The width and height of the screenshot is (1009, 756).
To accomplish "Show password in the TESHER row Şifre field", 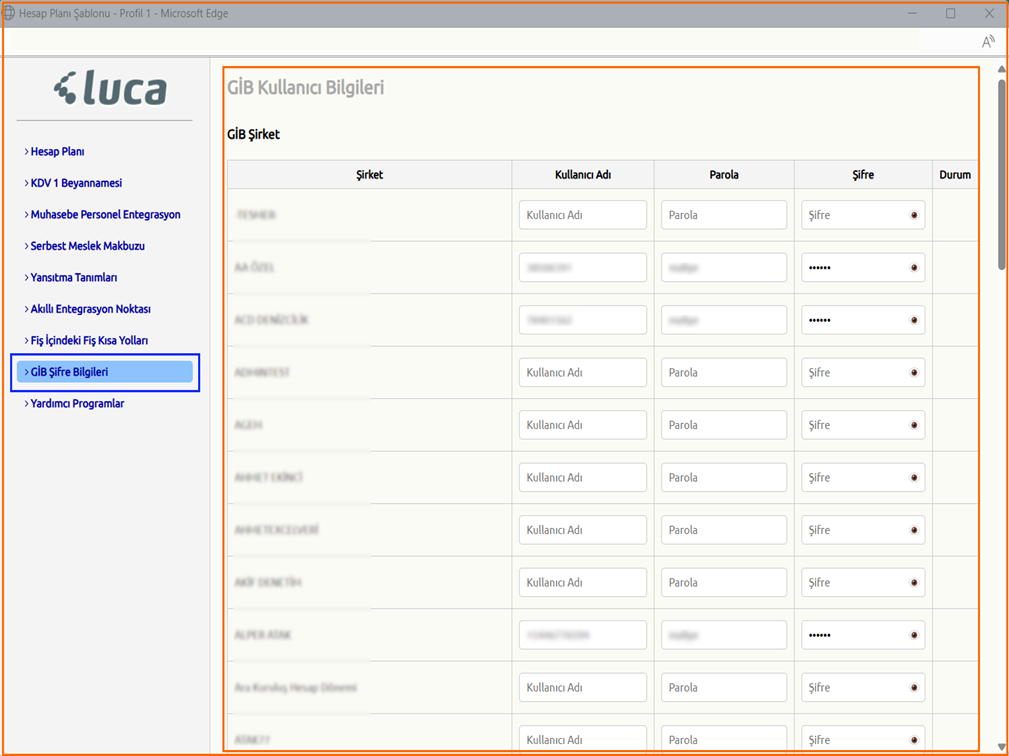I will [x=914, y=215].
